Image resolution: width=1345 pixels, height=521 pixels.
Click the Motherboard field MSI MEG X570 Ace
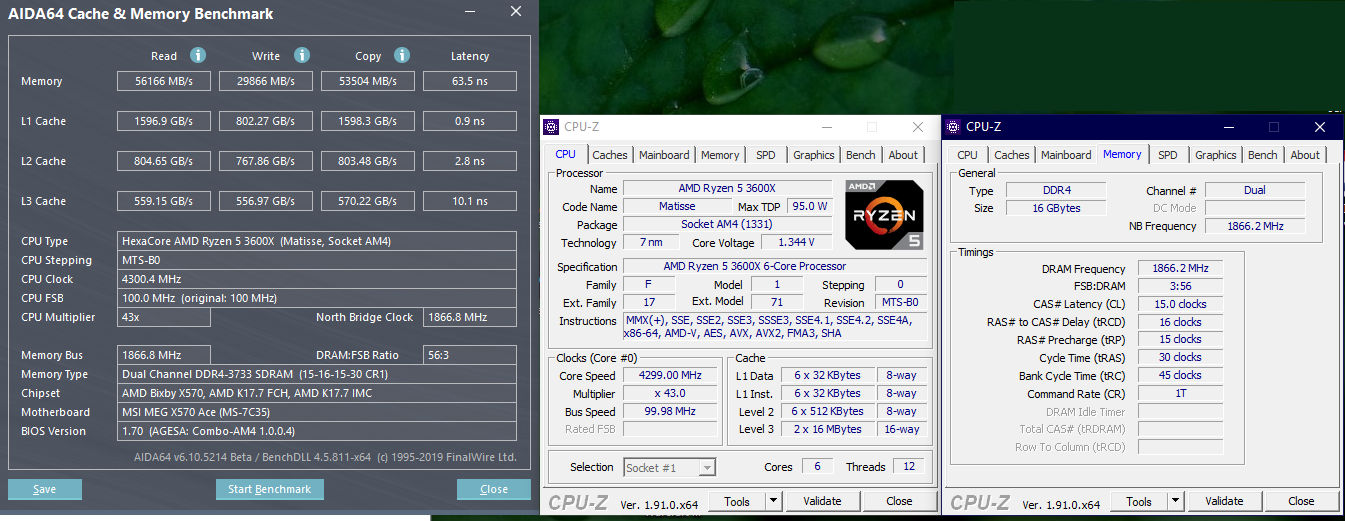click(x=317, y=412)
